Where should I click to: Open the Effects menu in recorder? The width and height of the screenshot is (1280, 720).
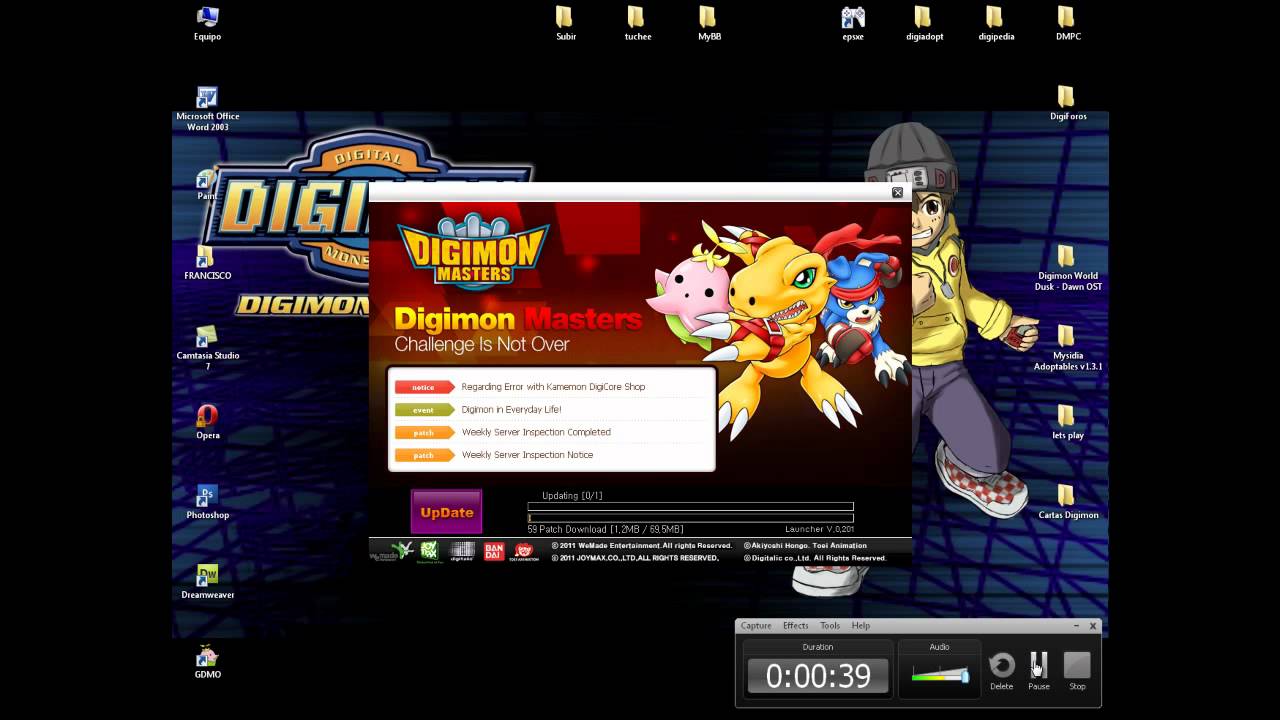[x=796, y=626]
